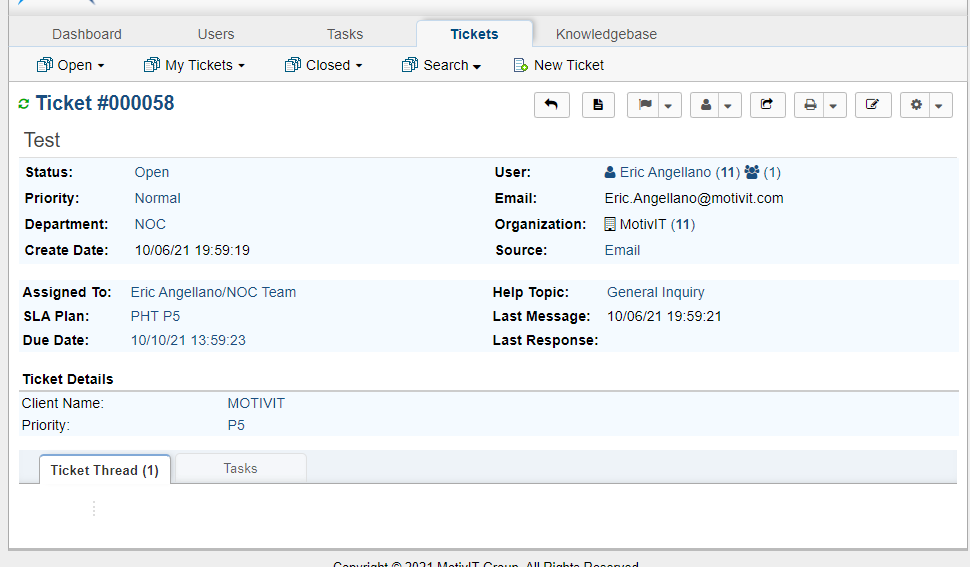Viewport: 970px width, 567px height.
Task: Open the Eric Angellano user link
Action: (665, 172)
